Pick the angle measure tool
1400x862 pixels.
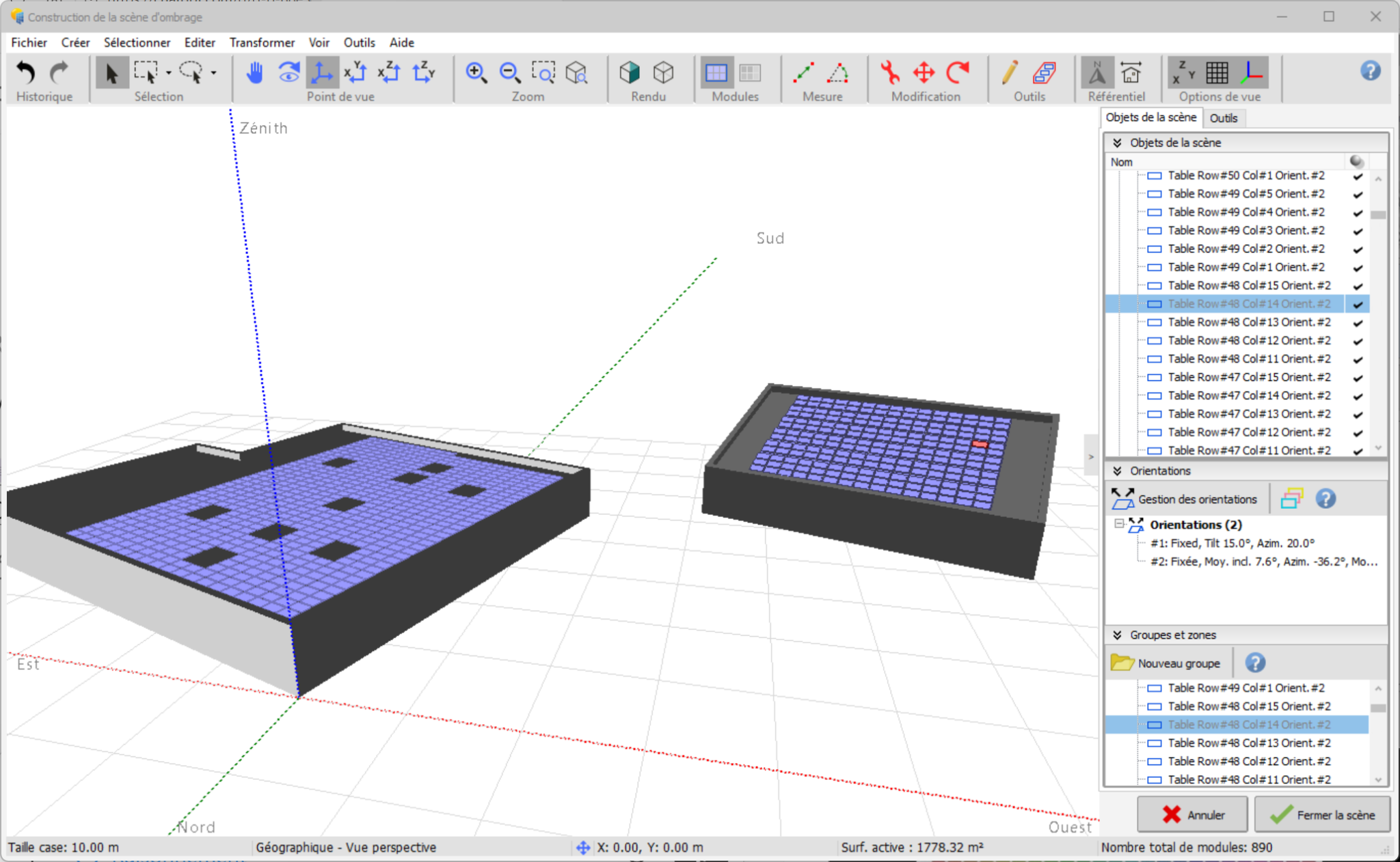[x=838, y=73]
